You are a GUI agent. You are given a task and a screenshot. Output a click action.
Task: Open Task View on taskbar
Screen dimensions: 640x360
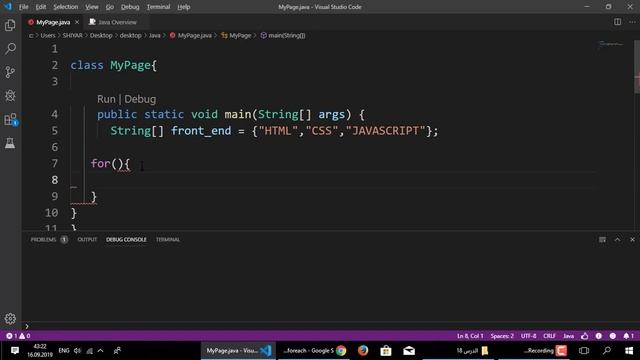click(x=584, y=351)
